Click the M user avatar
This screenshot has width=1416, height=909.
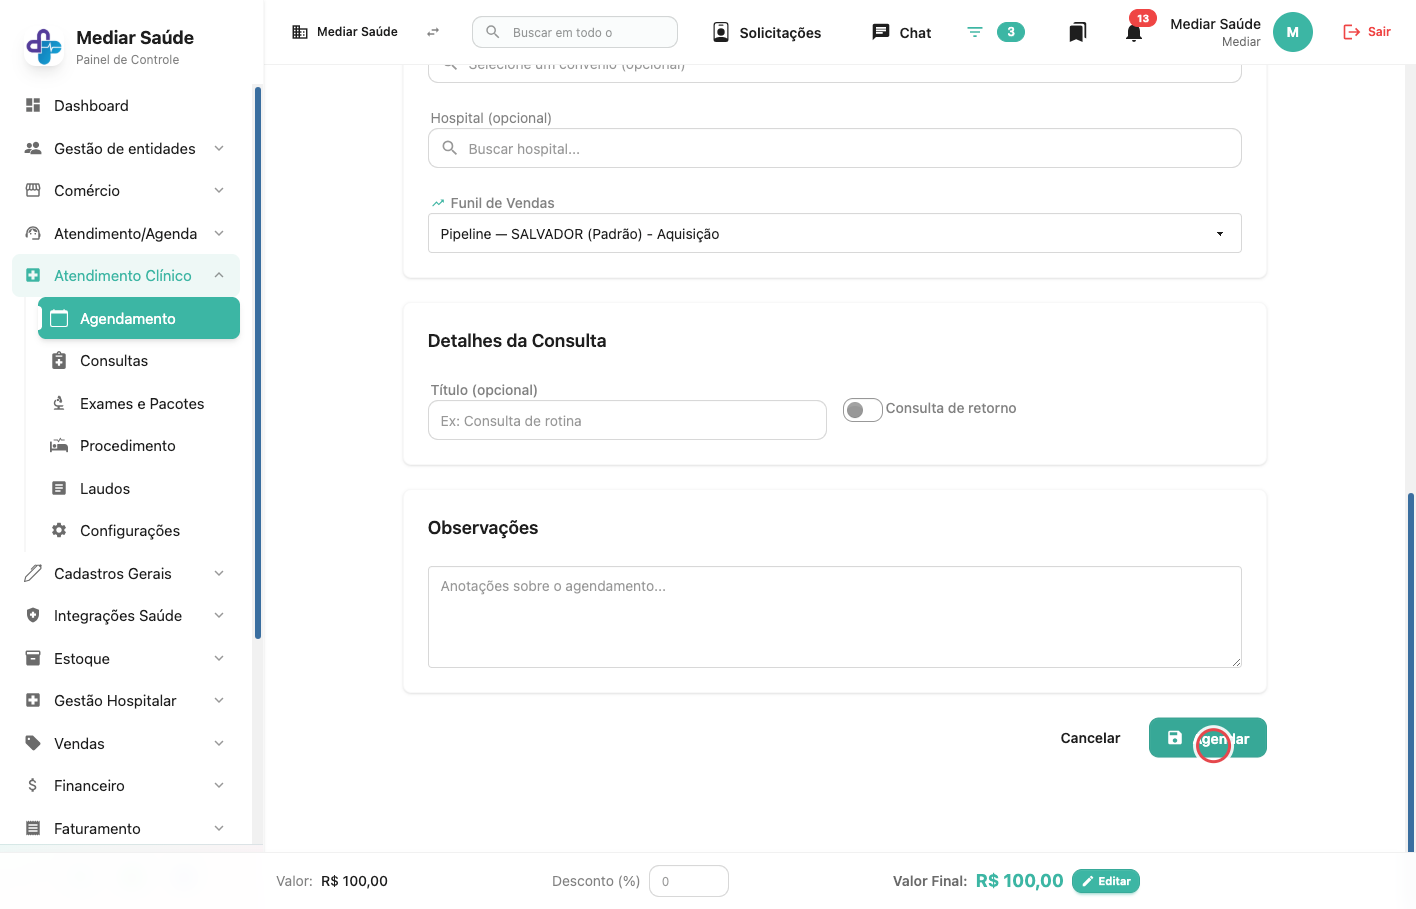(x=1292, y=32)
